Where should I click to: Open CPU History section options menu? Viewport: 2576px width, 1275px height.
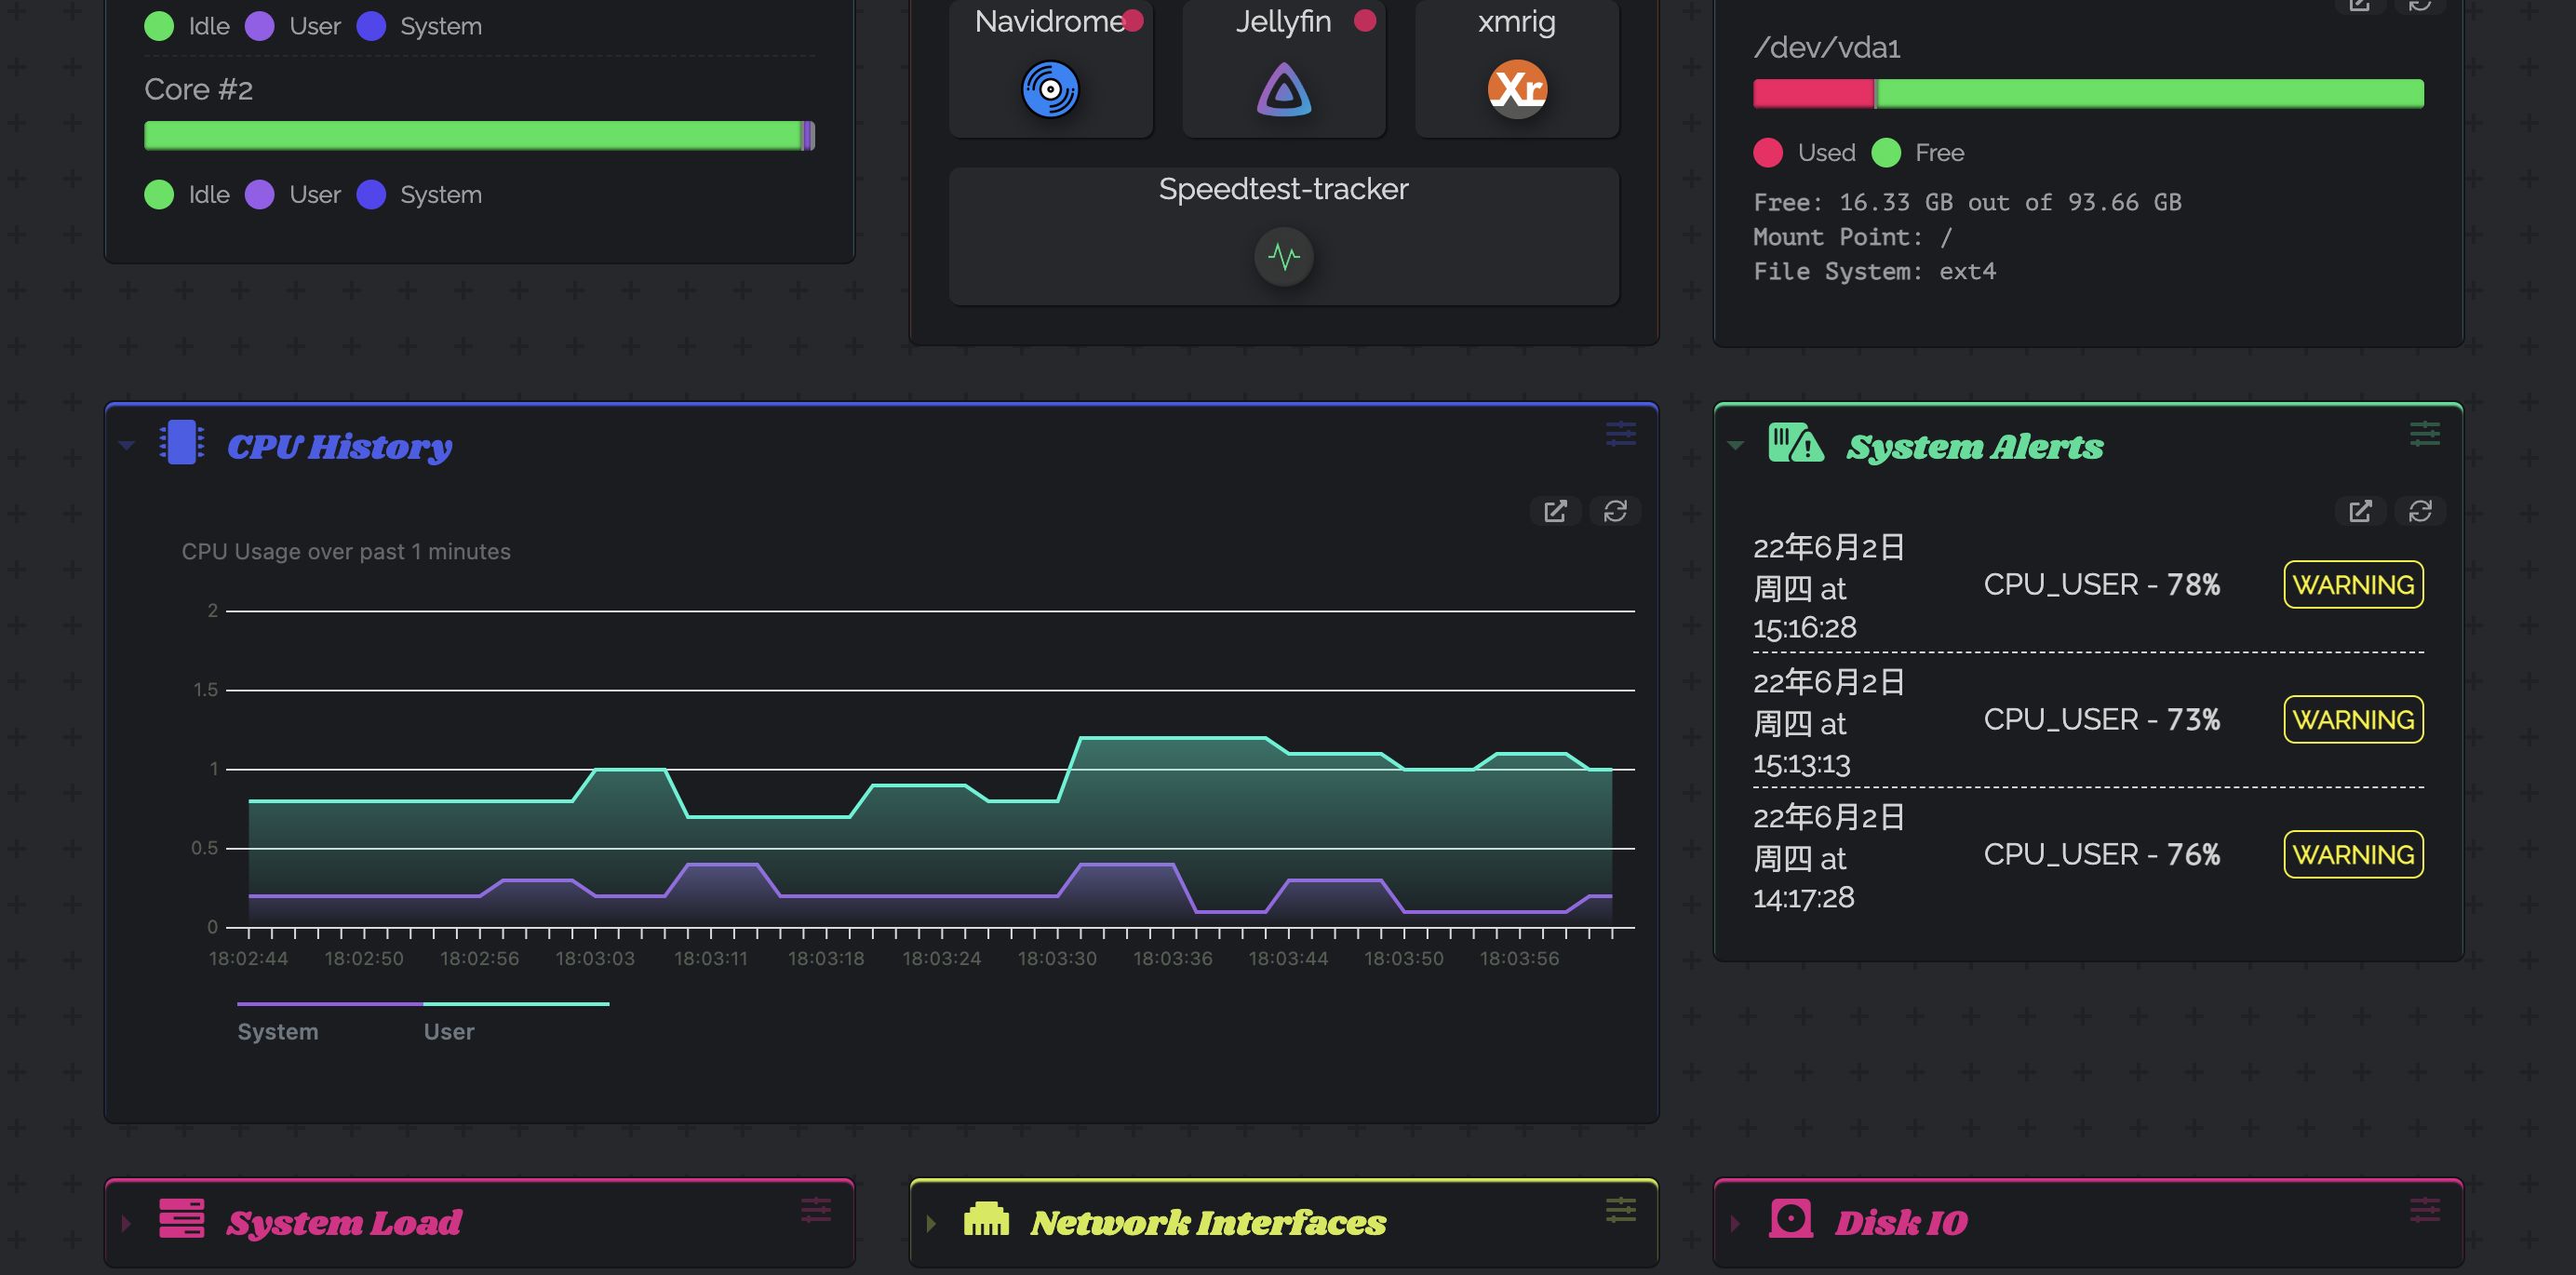click(x=1620, y=434)
